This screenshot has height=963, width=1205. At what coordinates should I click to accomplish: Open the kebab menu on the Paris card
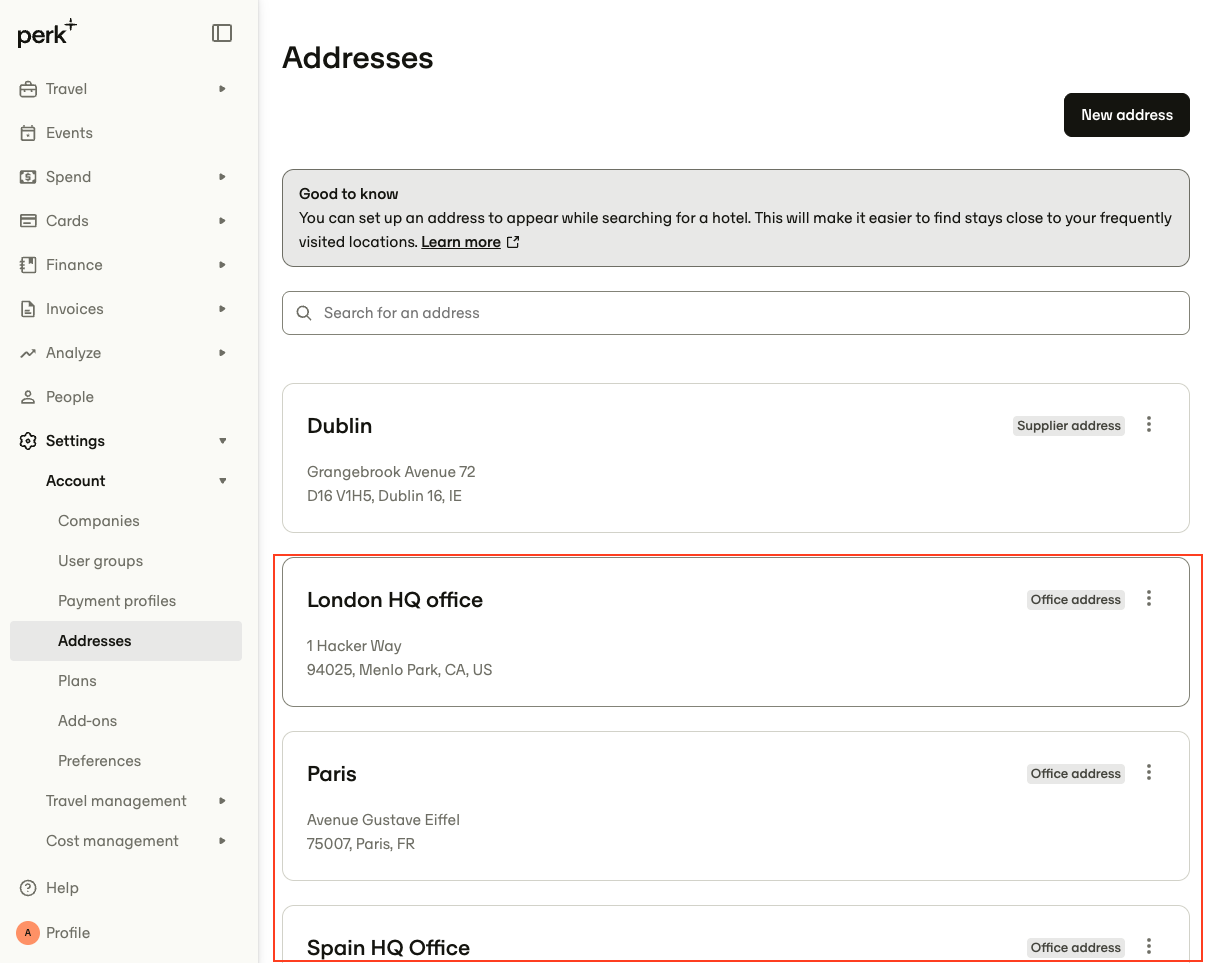click(1149, 772)
